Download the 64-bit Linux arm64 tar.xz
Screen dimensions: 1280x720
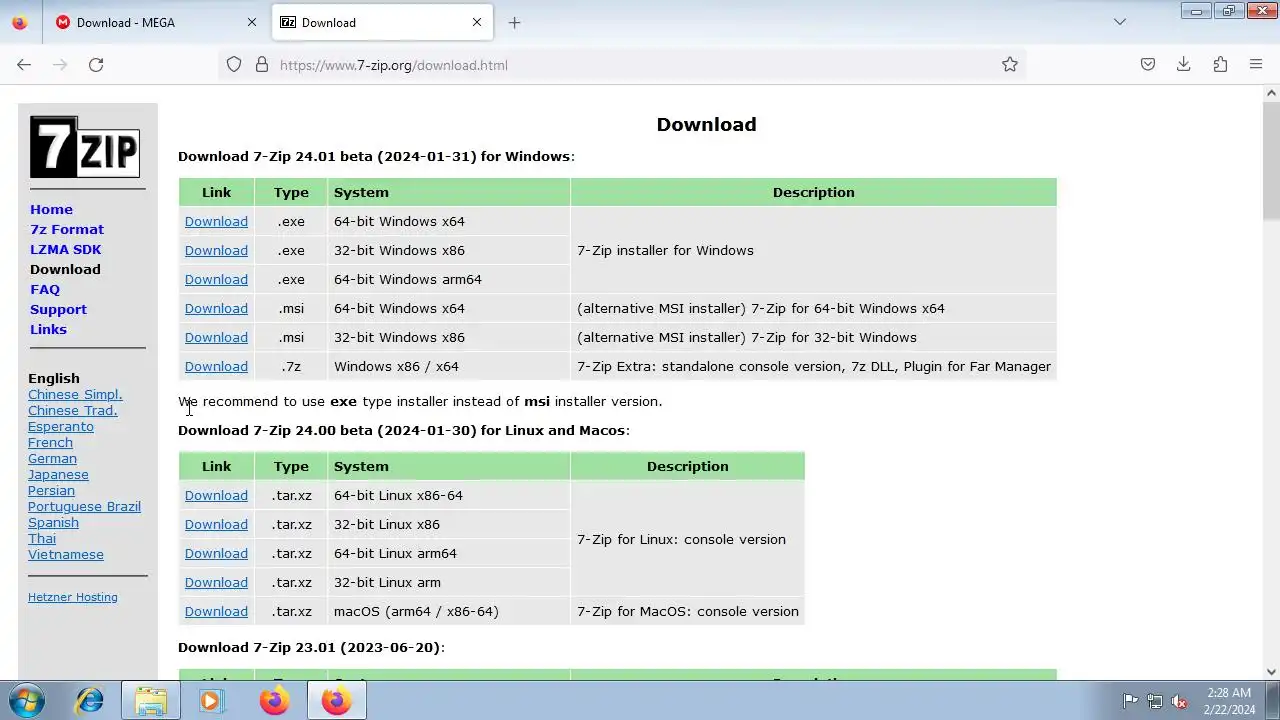(216, 553)
